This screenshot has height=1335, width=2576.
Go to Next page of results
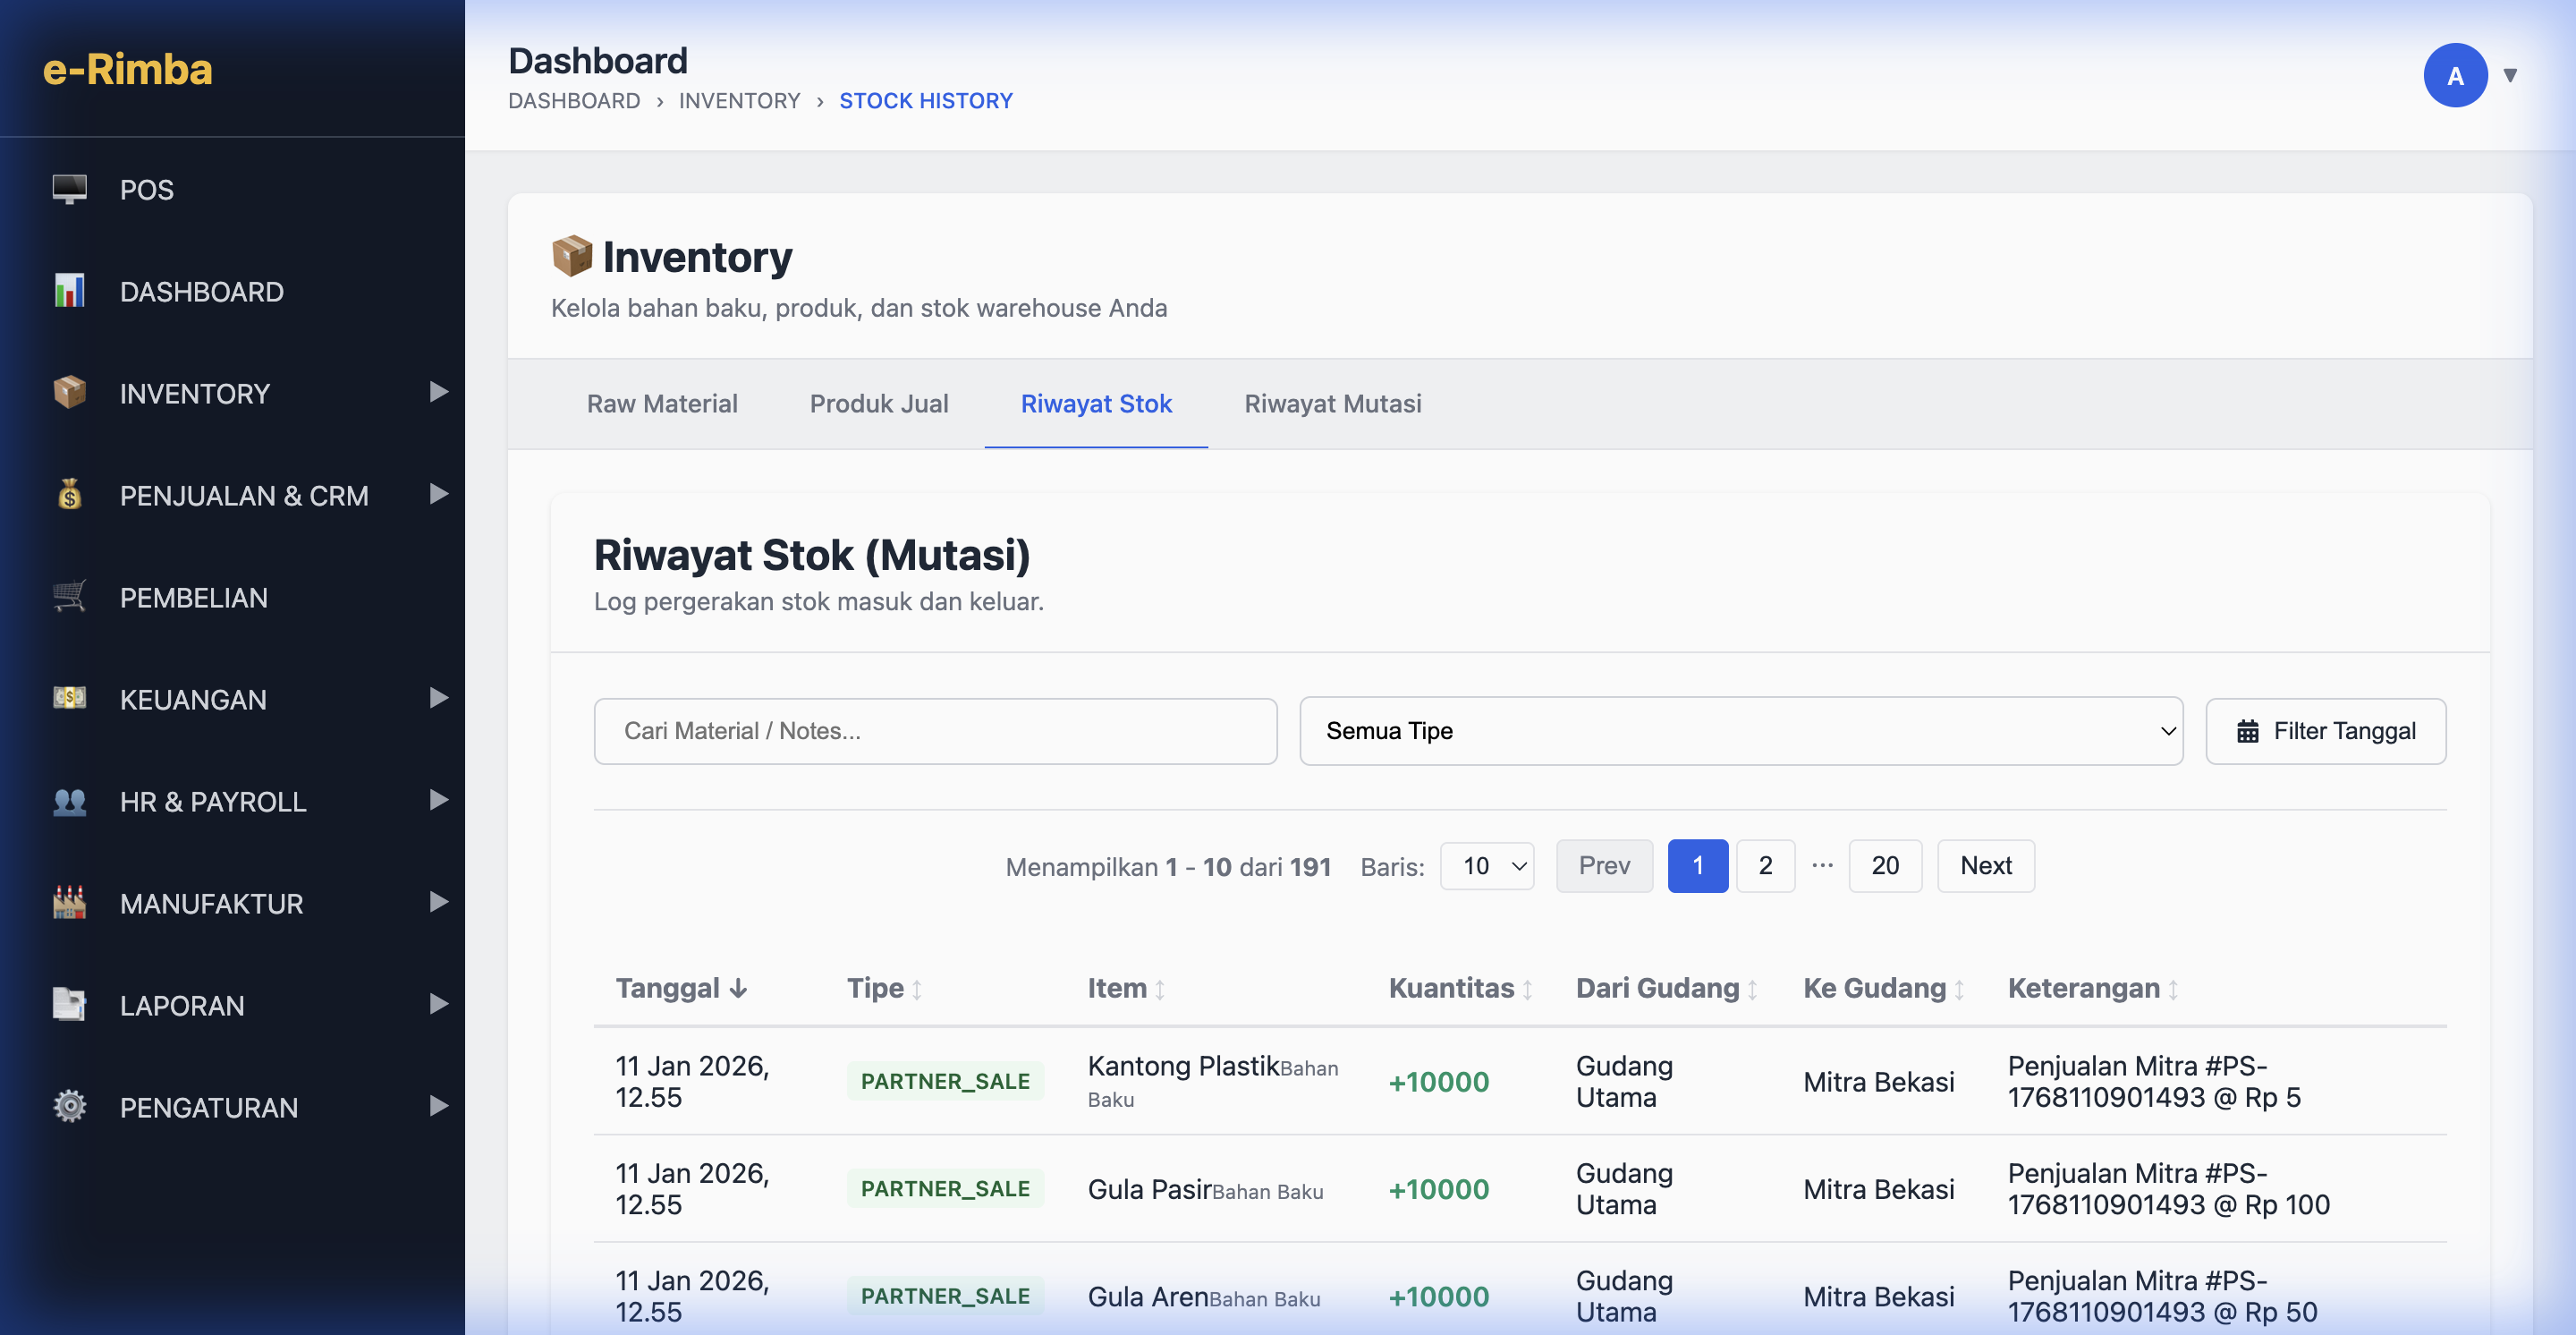(x=1985, y=866)
